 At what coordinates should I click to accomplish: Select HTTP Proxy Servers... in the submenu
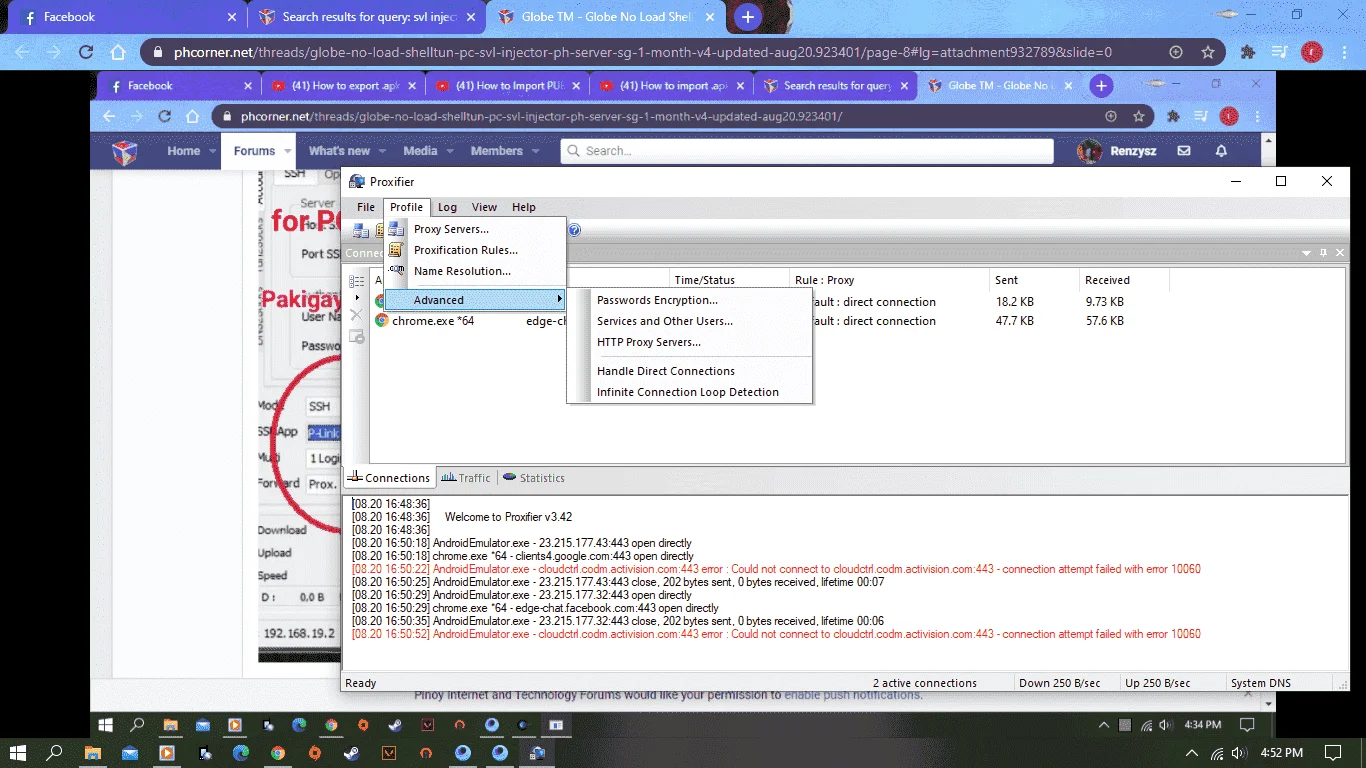point(649,342)
